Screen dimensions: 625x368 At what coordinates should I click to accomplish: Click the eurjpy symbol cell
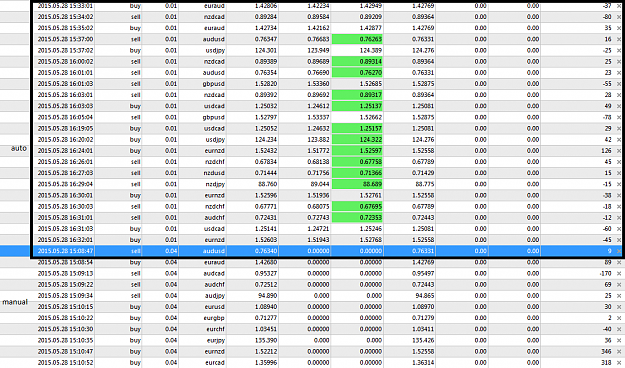(216, 341)
